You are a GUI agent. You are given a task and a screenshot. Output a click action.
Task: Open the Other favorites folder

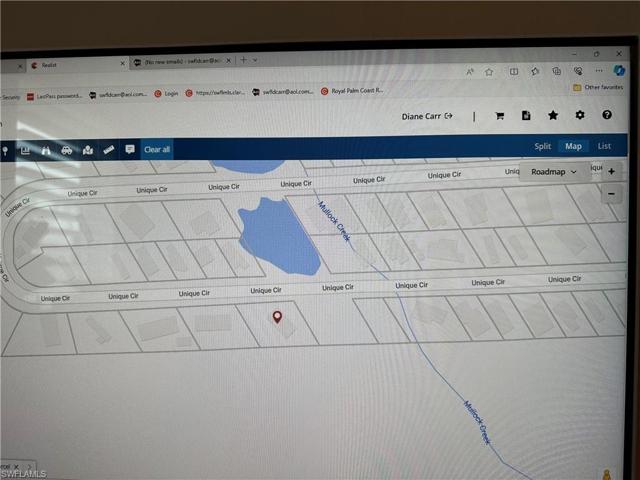(x=598, y=87)
